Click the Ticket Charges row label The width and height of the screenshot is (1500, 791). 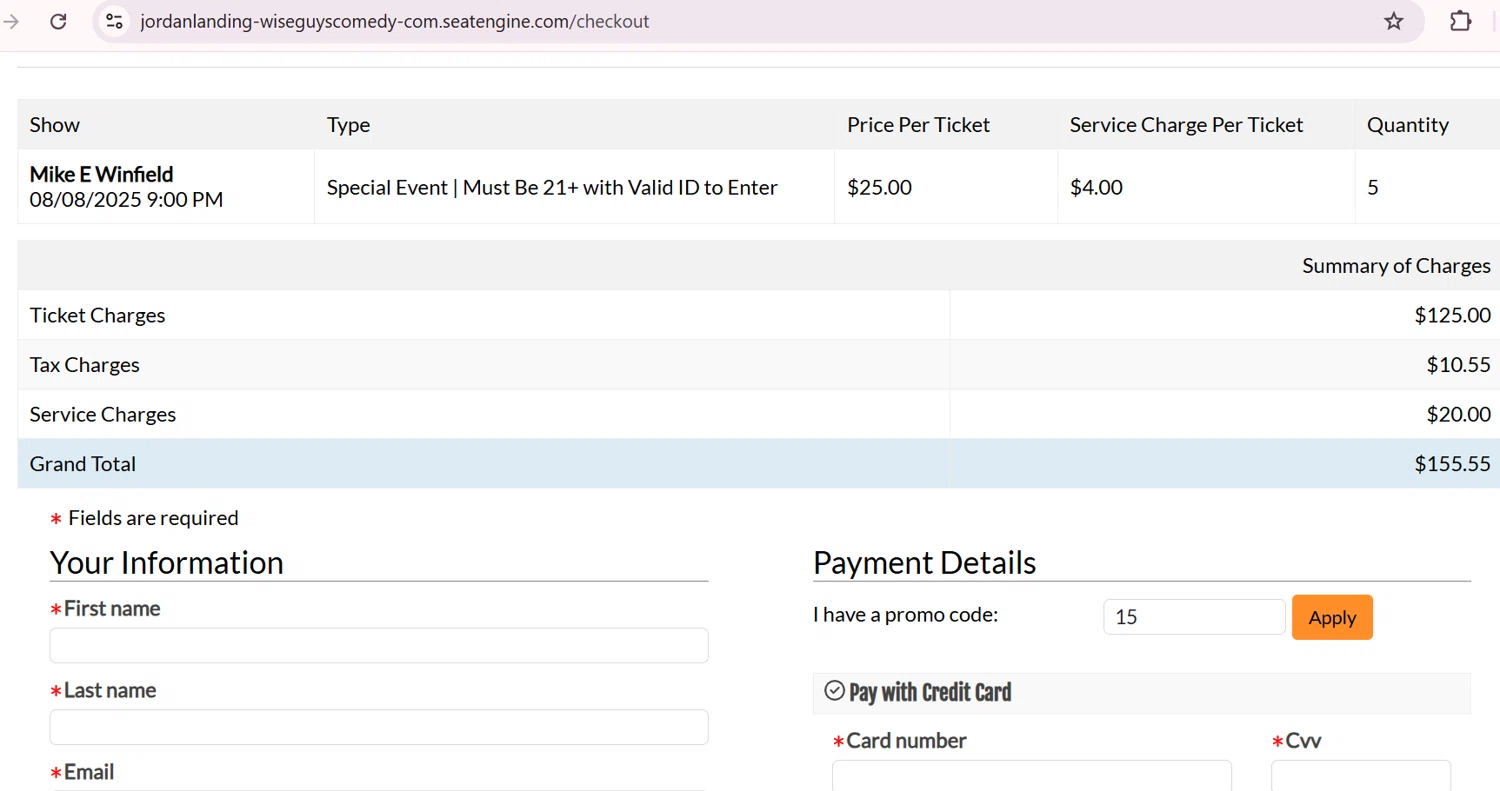click(x=97, y=315)
